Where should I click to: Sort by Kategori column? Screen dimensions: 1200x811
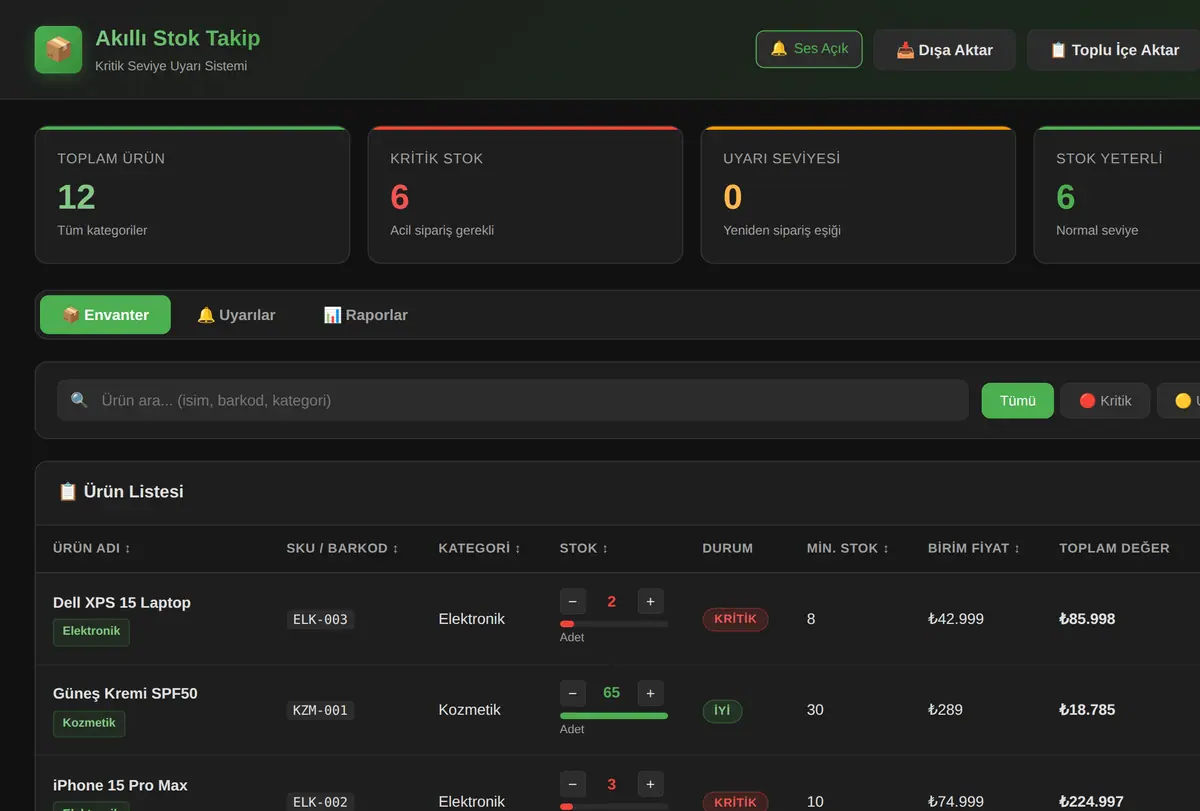point(480,548)
